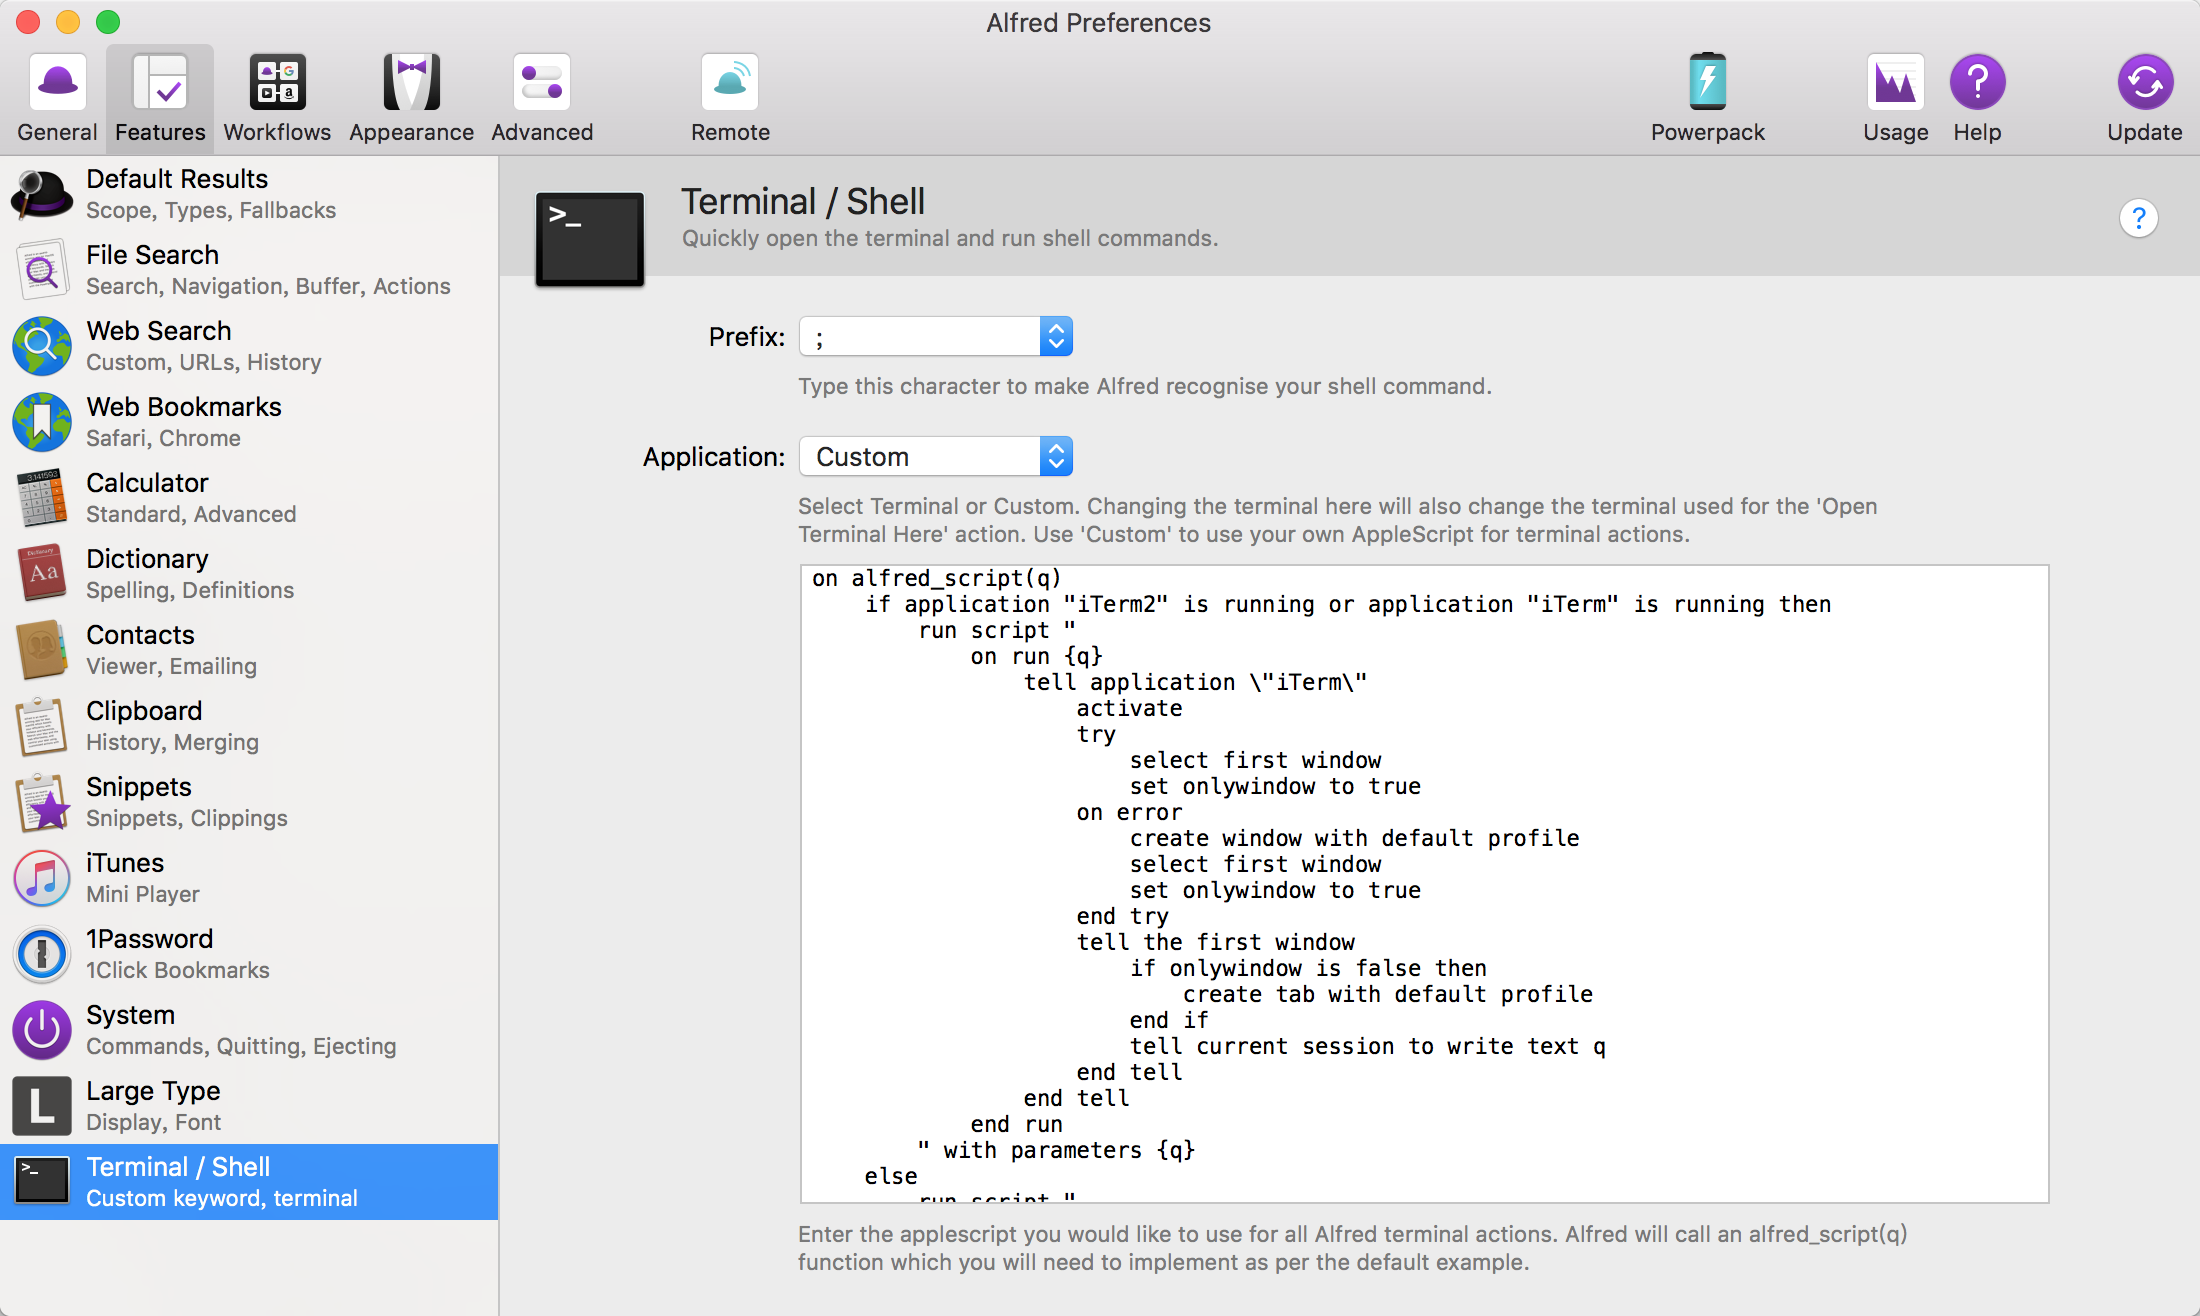Select the iTunes Mini Player icon
The image size is (2200, 1316).
pyautogui.click(x=42, y=878)
